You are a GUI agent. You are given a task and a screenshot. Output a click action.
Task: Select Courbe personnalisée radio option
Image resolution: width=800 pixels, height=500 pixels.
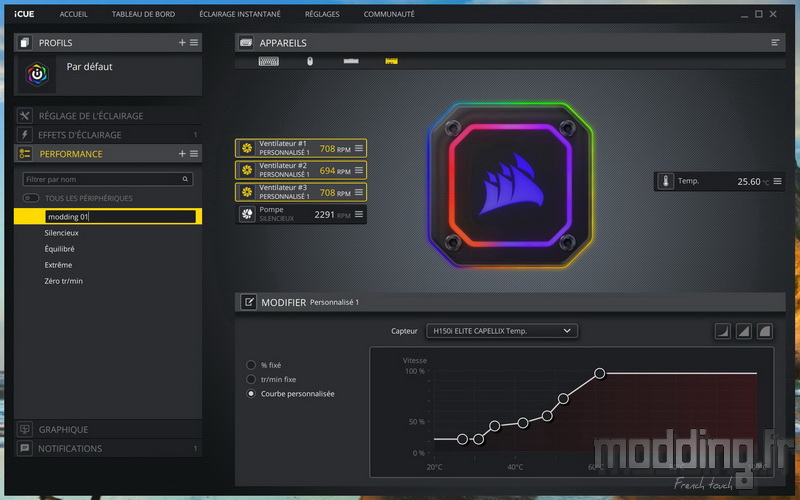click(251, 393)
